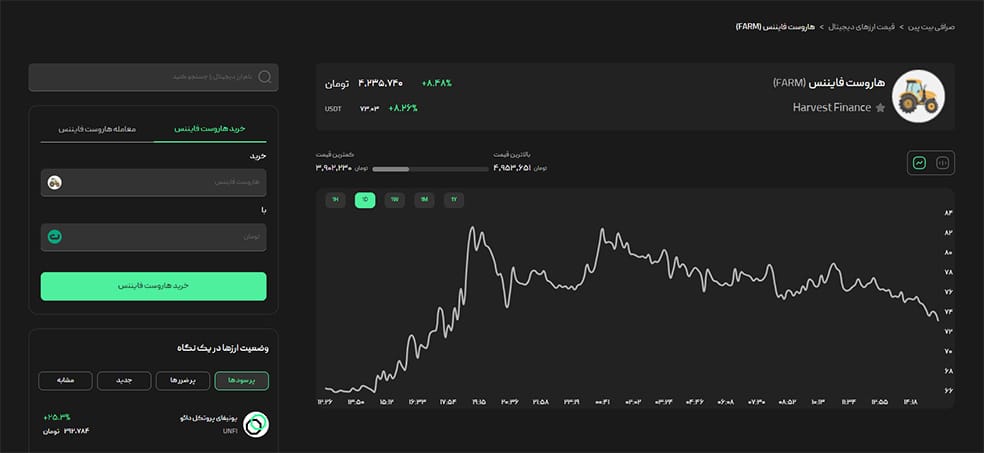984x453 pixels.
Task: Click the 14:18 label on the time axis
Action: coord(911,402)
